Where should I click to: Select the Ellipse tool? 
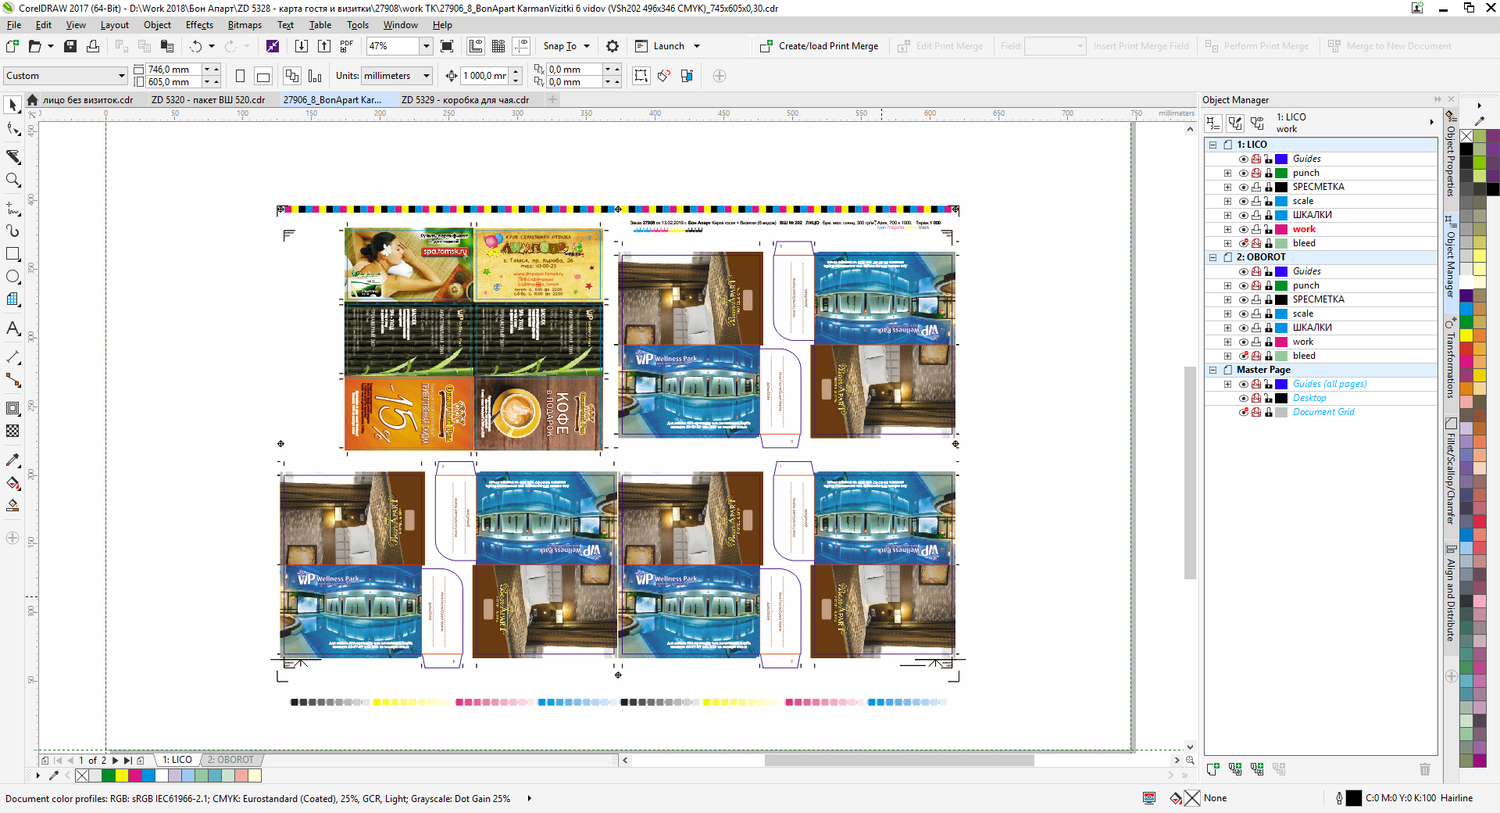click(13, 277)
